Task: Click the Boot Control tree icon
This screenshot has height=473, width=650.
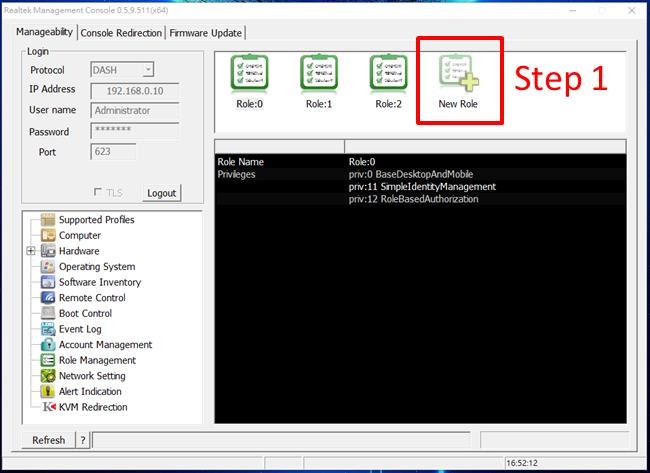Action: 48,313
